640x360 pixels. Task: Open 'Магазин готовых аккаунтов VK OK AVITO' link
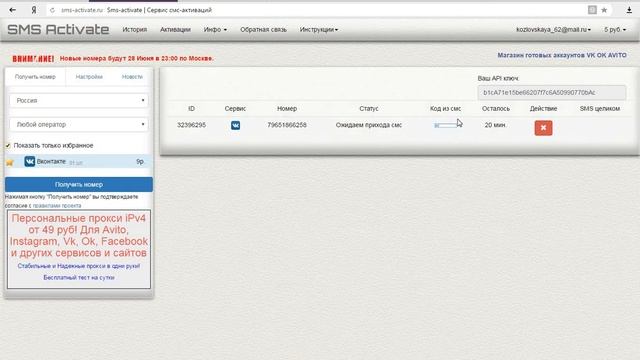coord(562,55)
